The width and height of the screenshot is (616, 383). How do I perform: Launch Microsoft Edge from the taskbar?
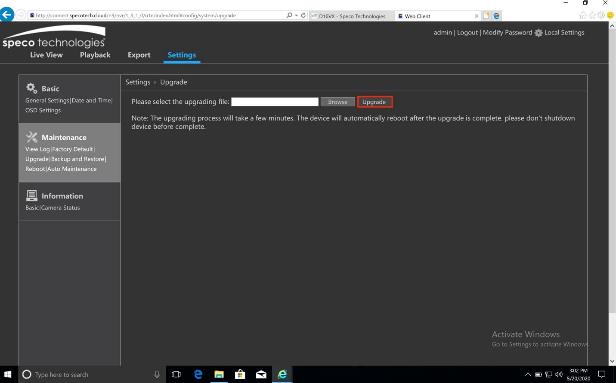point(198,374)
